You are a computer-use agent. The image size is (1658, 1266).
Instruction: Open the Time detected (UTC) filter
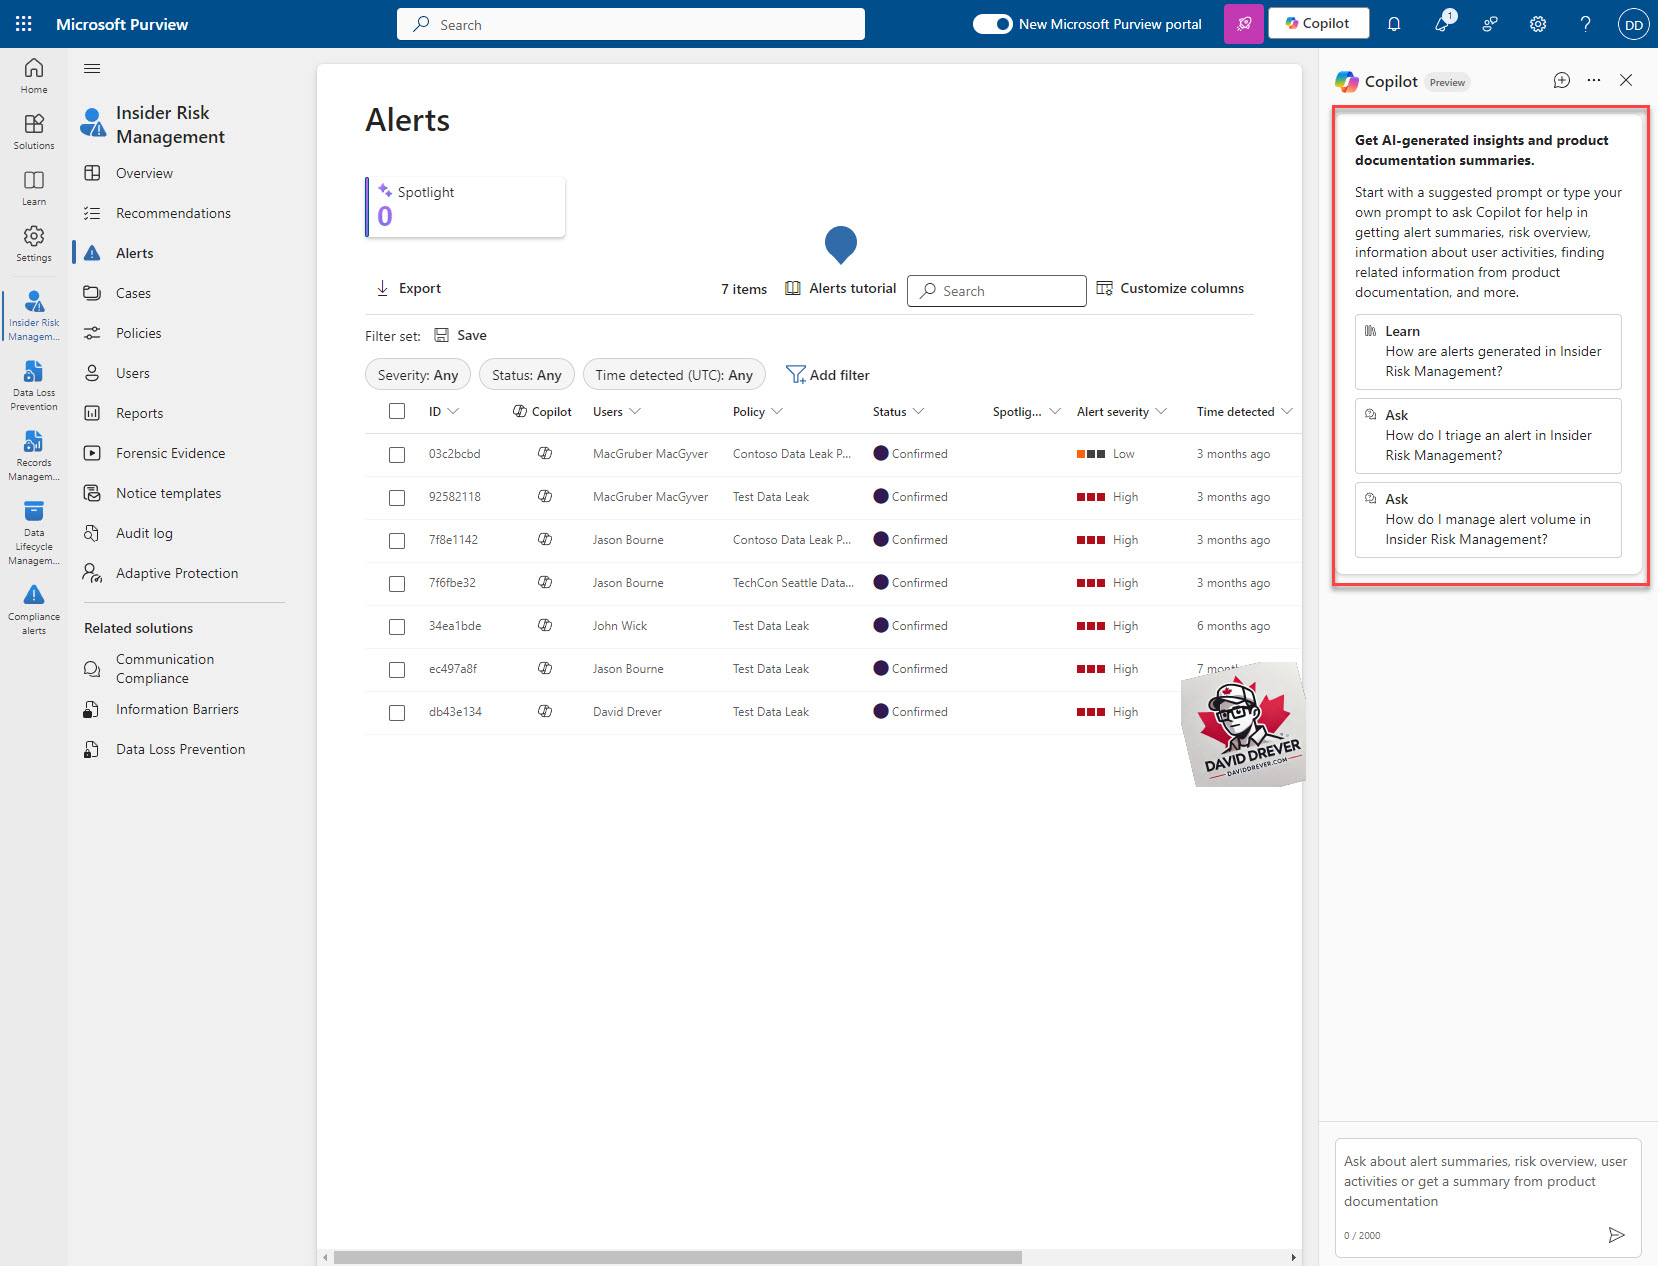pos(674,375)
